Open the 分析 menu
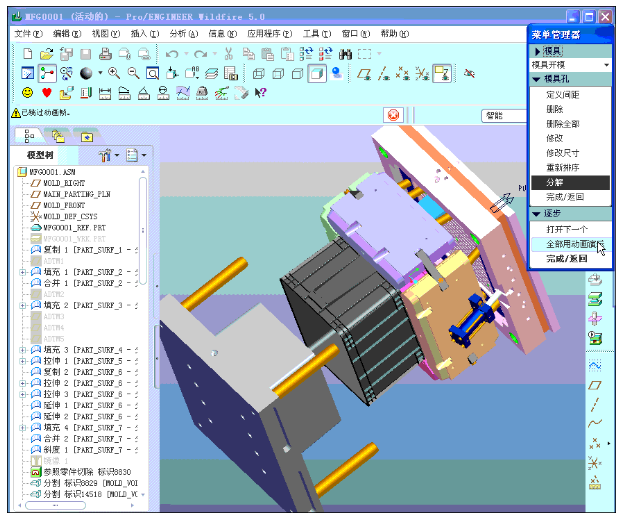Screen dimensions: 624x519 (178, 34)
